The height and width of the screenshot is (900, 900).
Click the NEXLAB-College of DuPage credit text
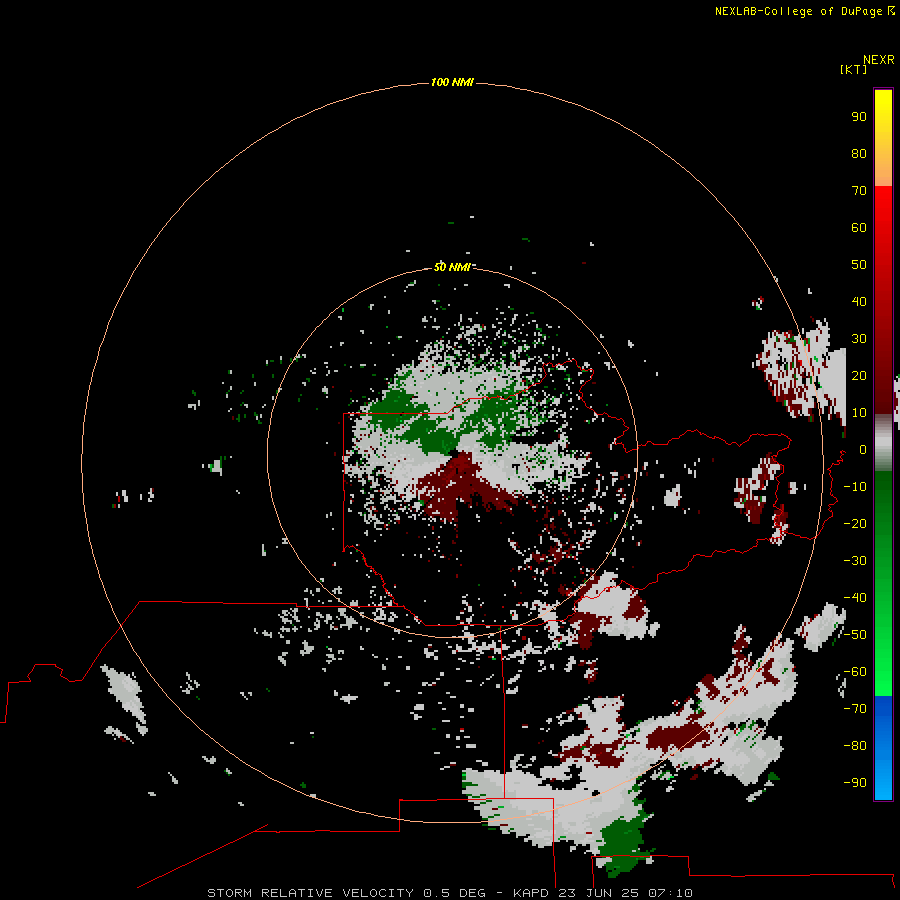(799, 11)
